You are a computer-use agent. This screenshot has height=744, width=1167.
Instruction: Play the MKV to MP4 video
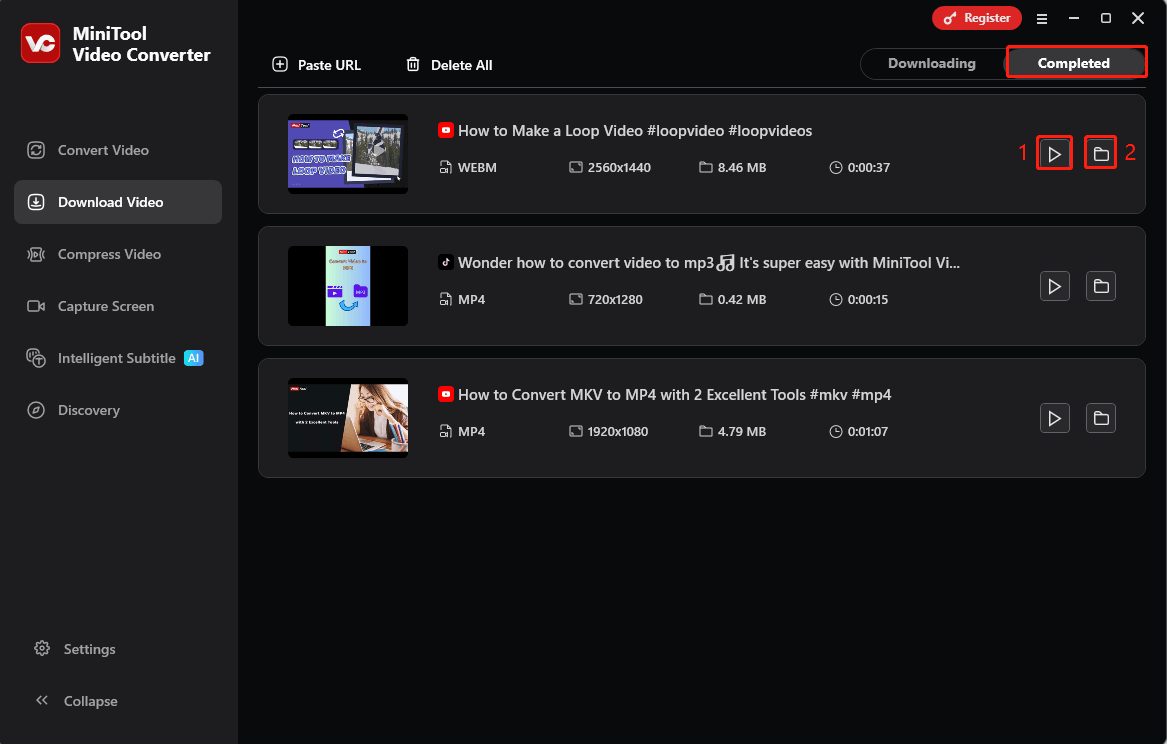point(1054,418)
